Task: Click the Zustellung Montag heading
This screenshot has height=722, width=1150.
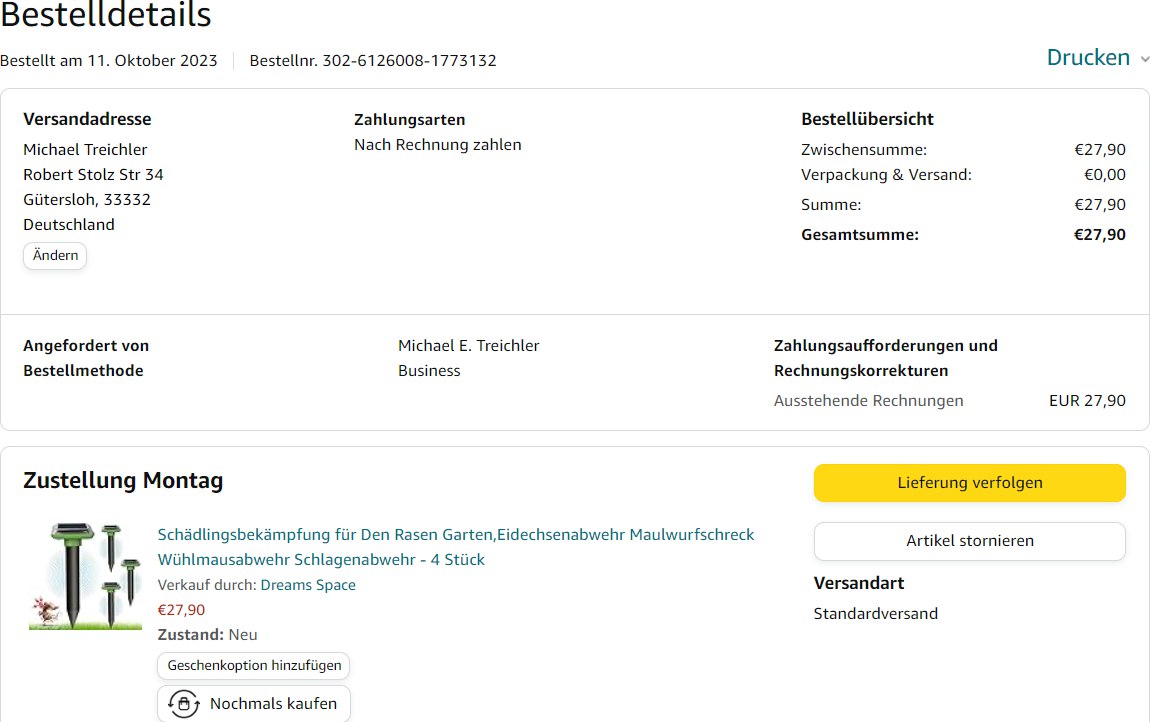Action: pos(123,481)
